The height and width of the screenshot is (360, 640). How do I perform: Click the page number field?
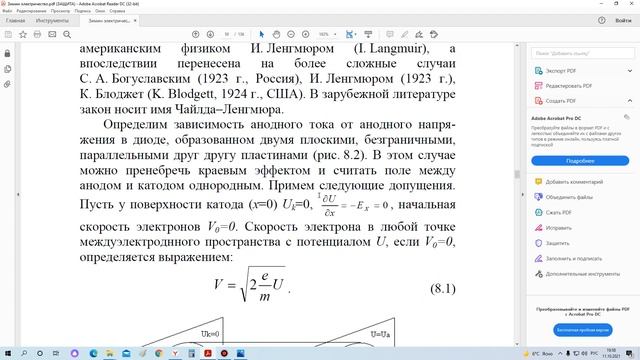[x=227, y=35]
